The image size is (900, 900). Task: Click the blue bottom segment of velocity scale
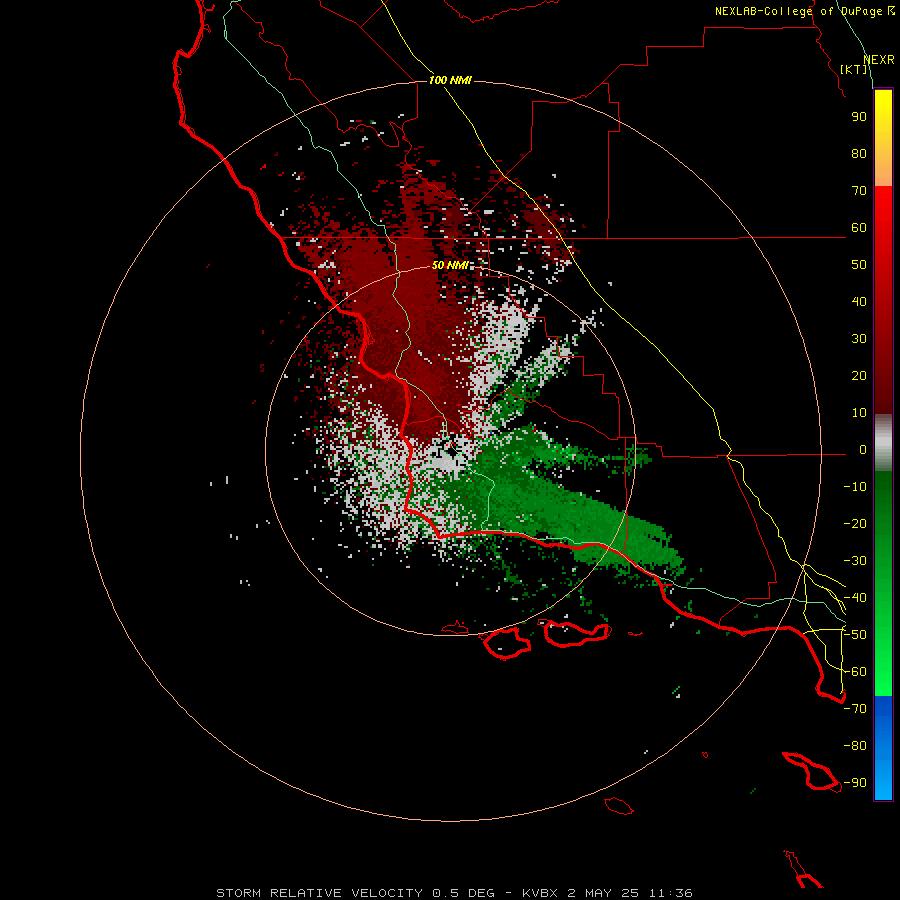pos(883,748)
